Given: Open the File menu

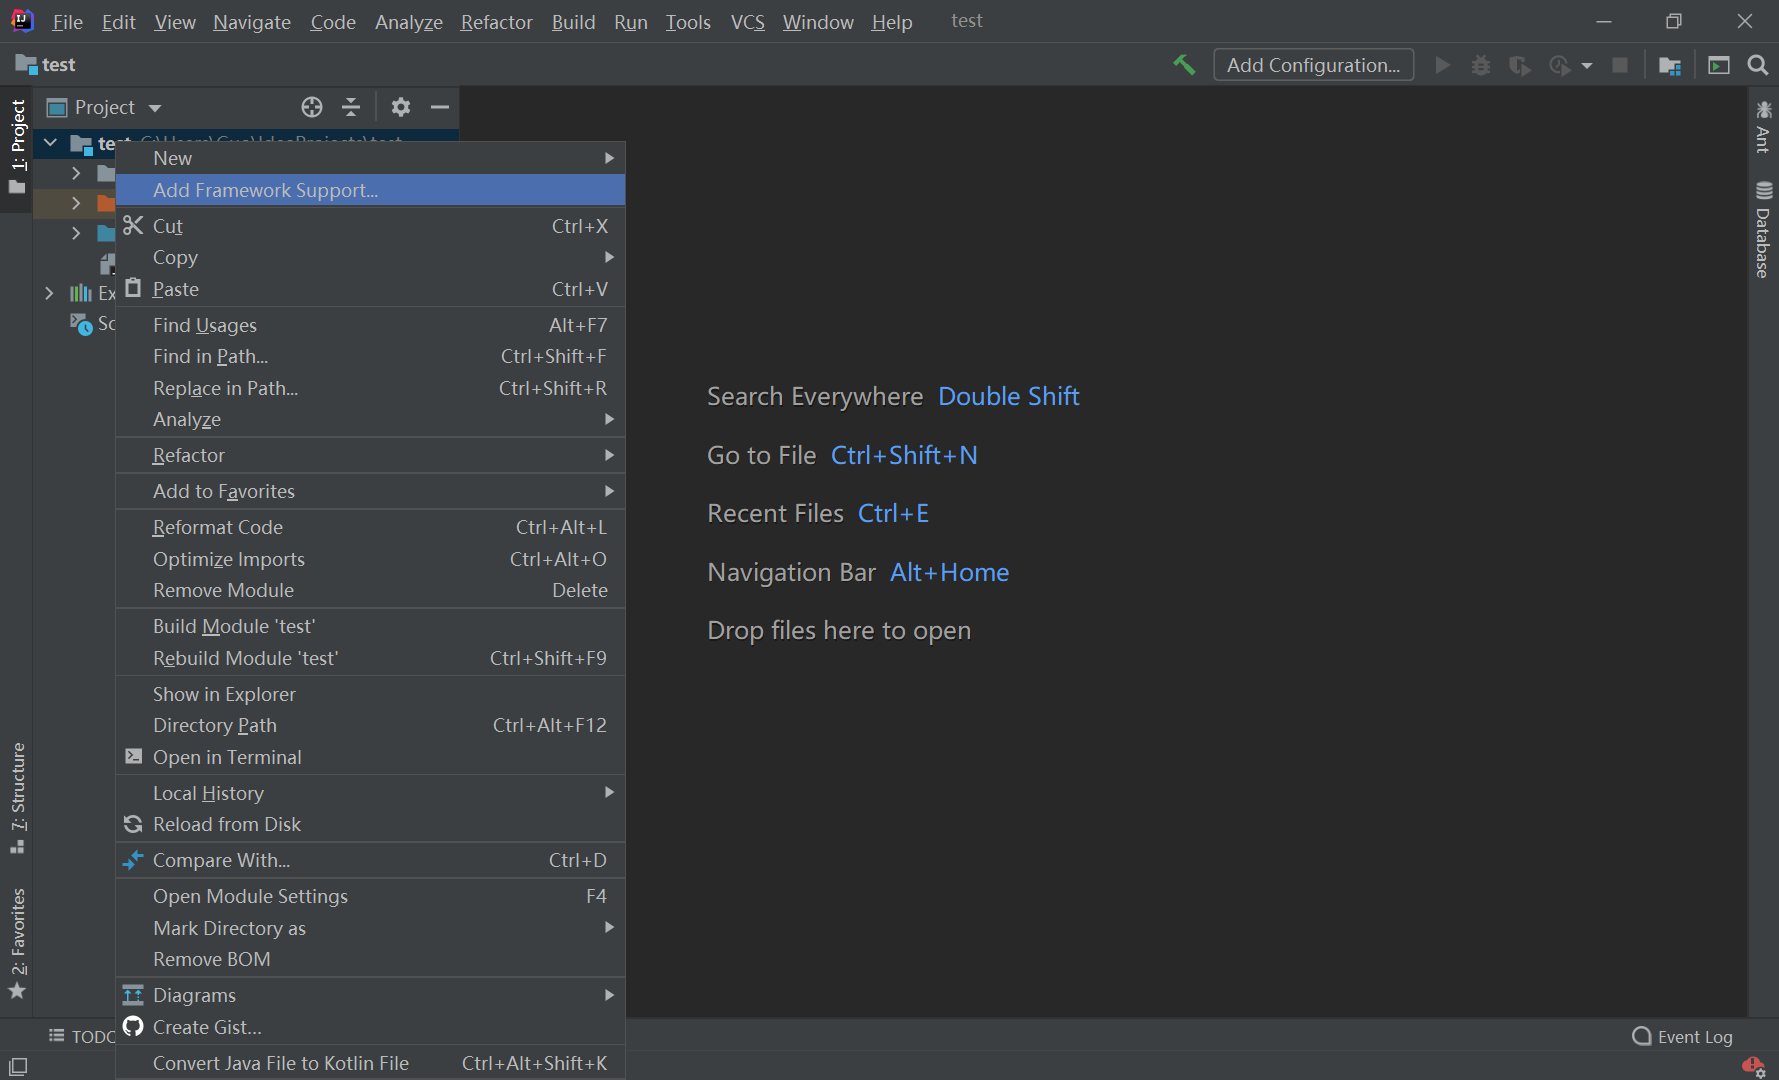Looking at the screenshot, I should [67, 21].
